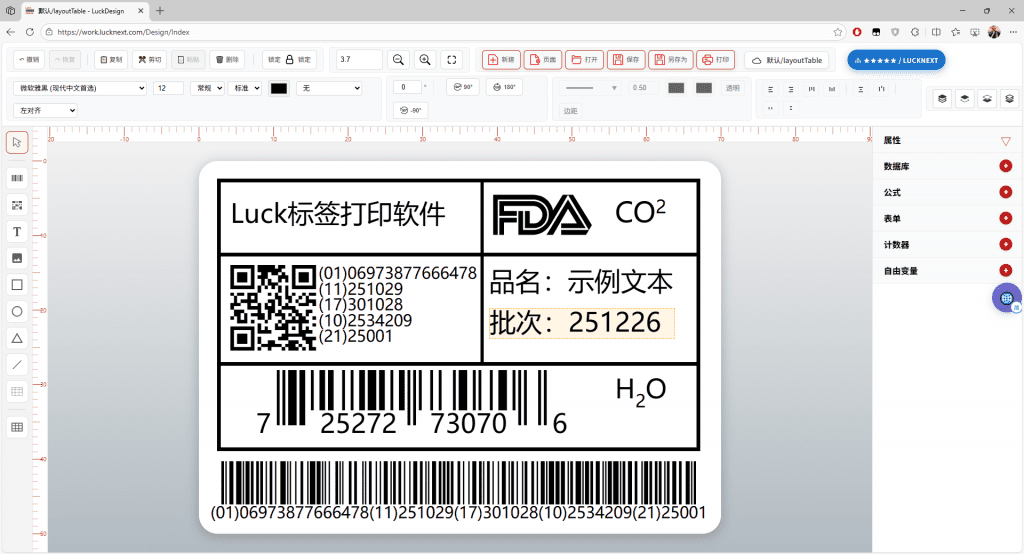The image size is (1024, 554).
Task: Click the zoom in magnifier icon
Action: click(425, 60)
